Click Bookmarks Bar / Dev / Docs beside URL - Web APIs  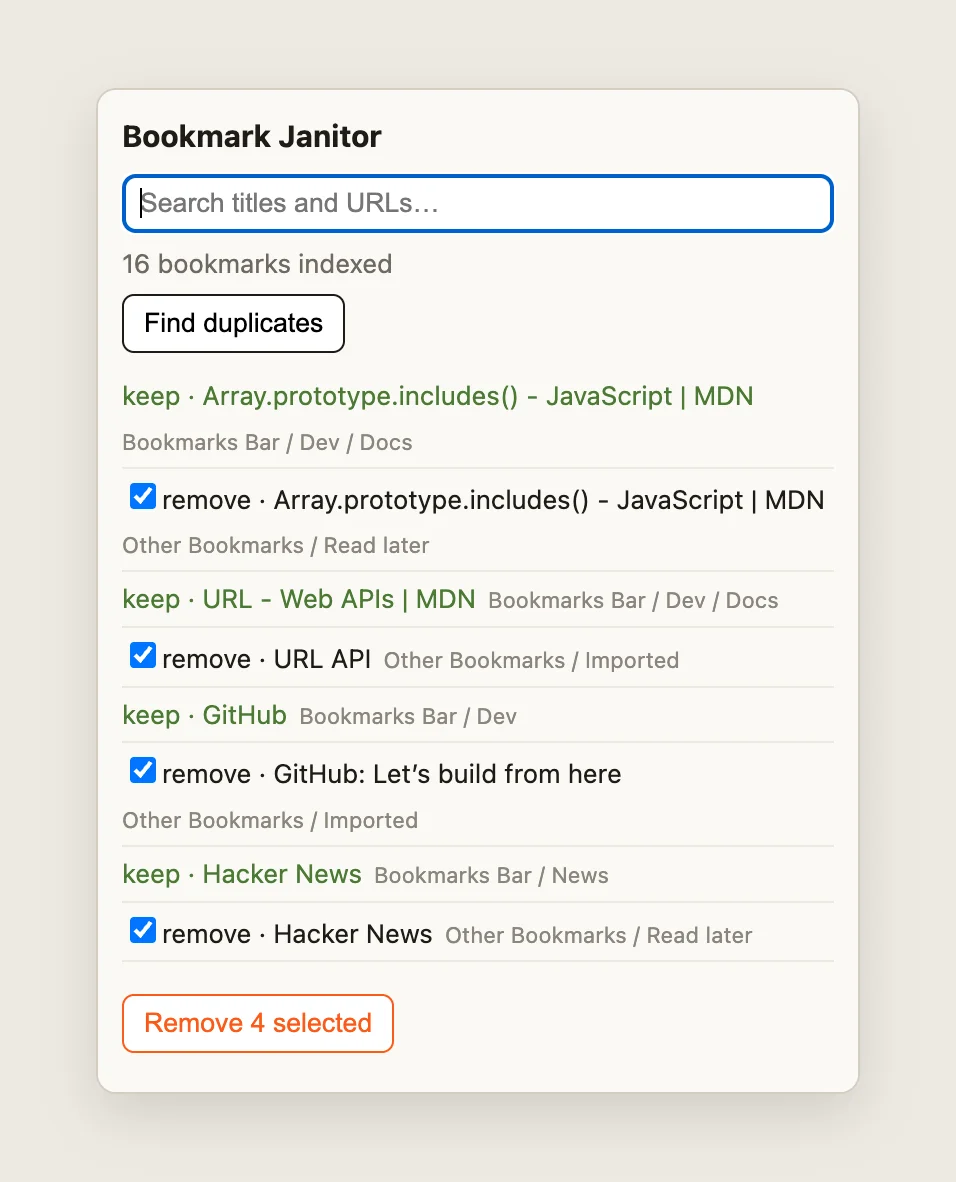coord(633,601)
